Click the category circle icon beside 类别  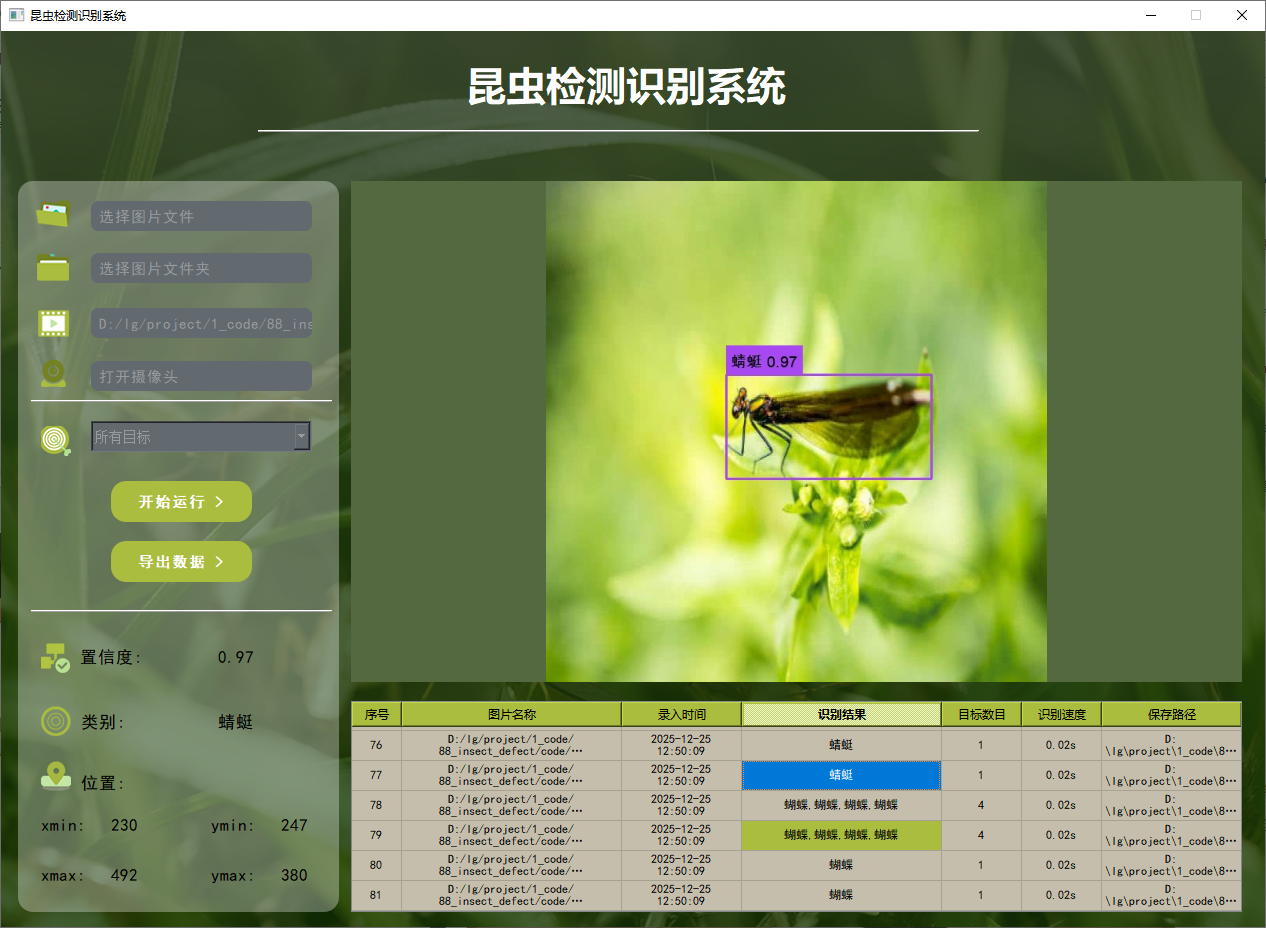click(x=55, y=721)
